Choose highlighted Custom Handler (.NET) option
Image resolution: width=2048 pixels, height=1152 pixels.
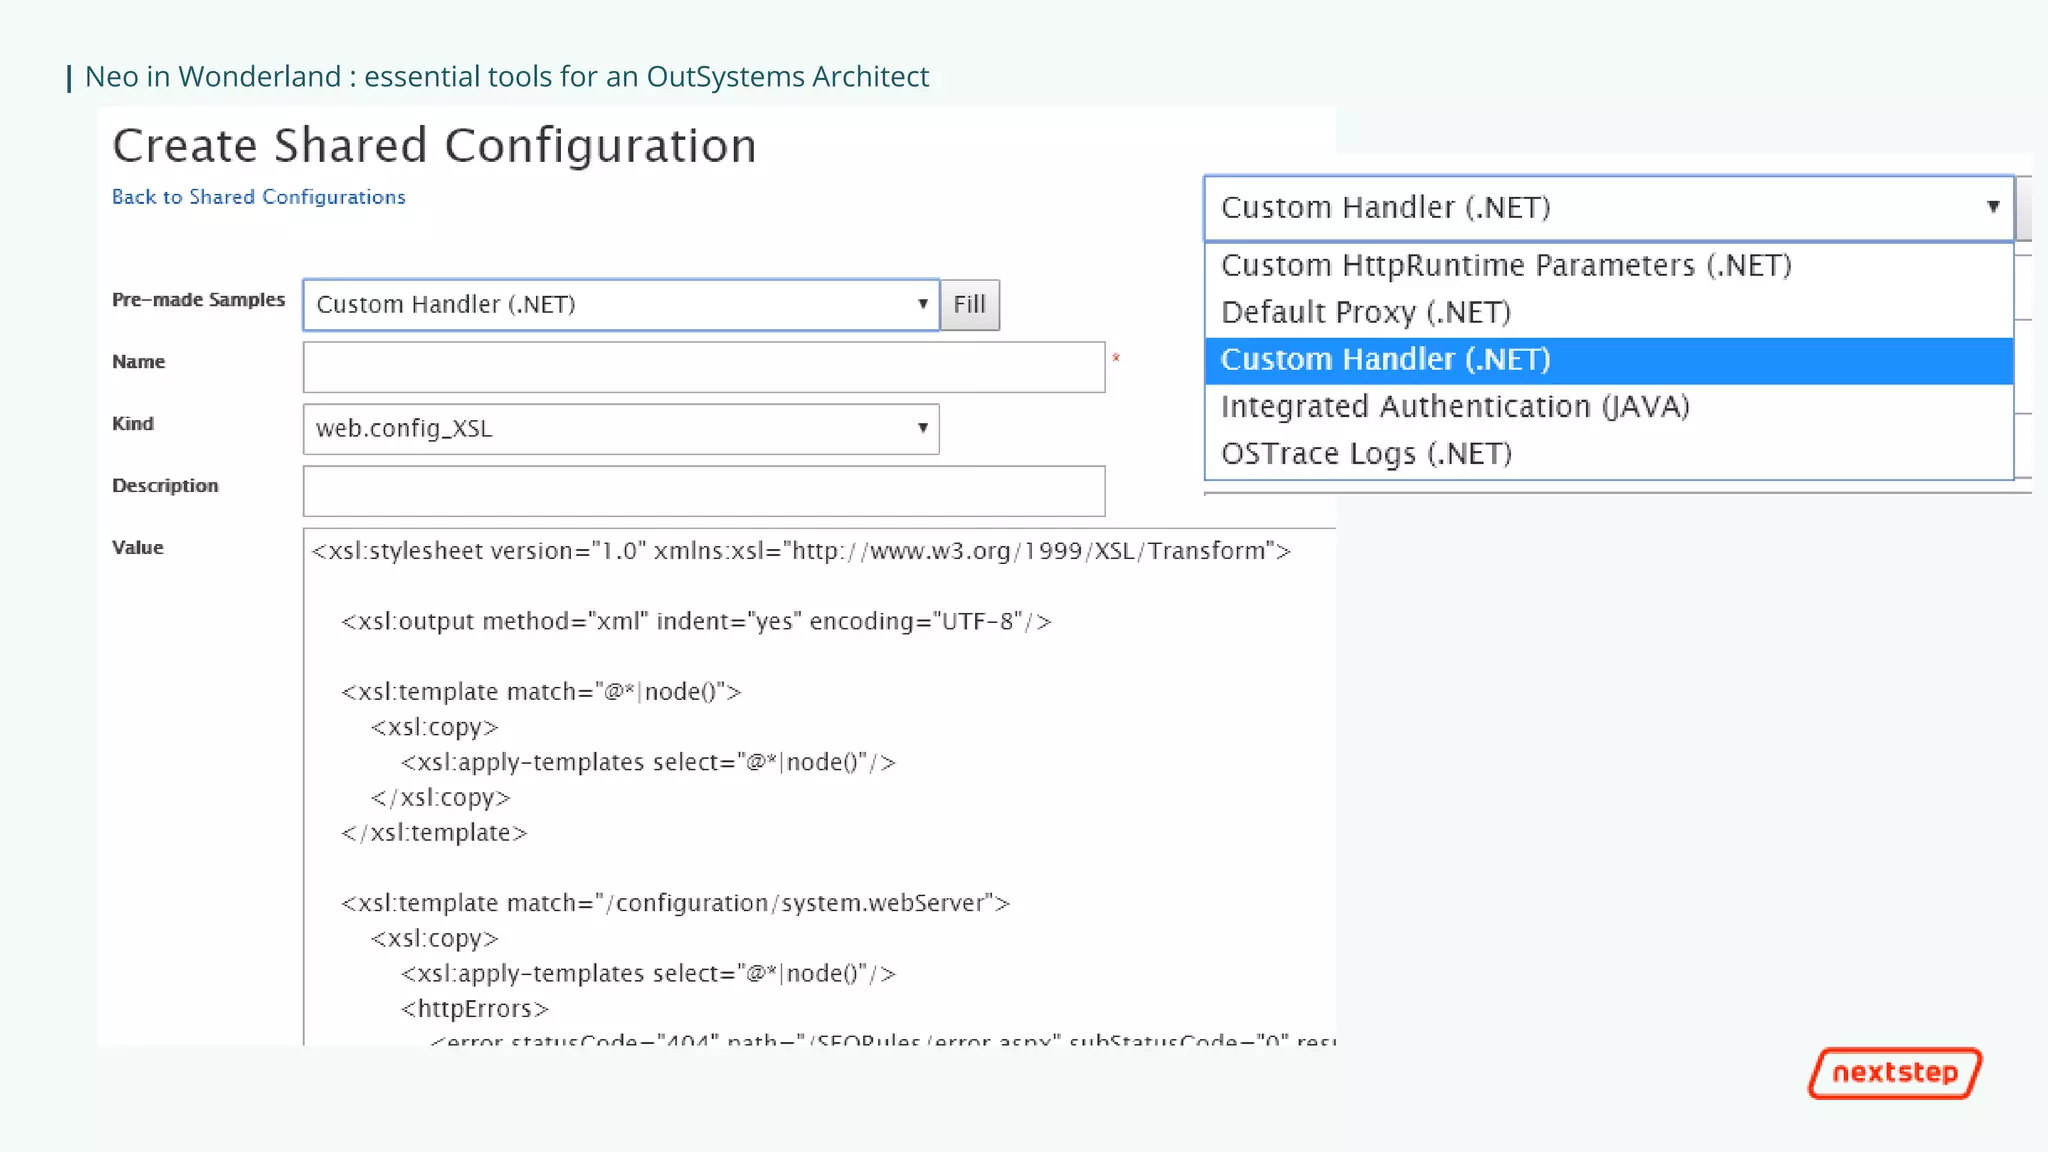[x=1385, y=360]
